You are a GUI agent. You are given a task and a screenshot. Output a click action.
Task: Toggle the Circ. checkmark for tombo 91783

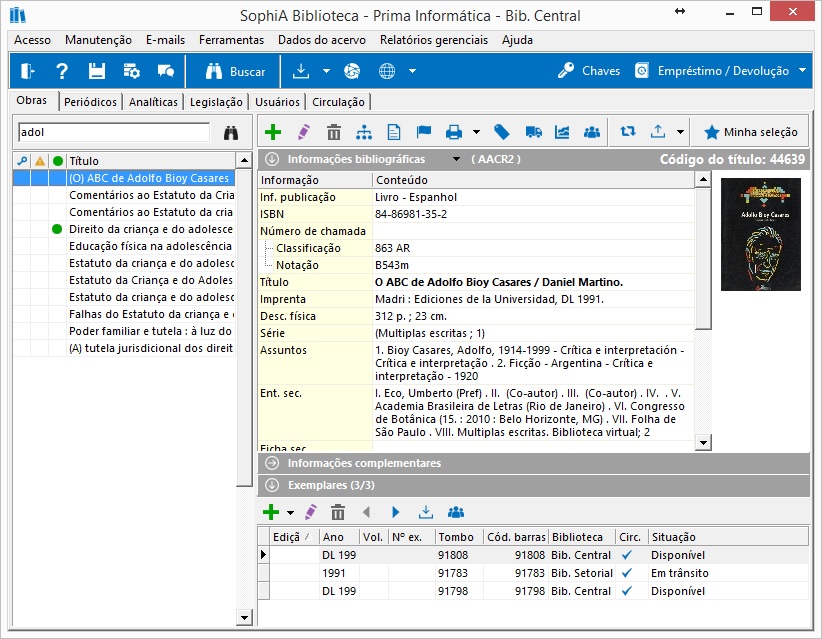click(627, 573)
